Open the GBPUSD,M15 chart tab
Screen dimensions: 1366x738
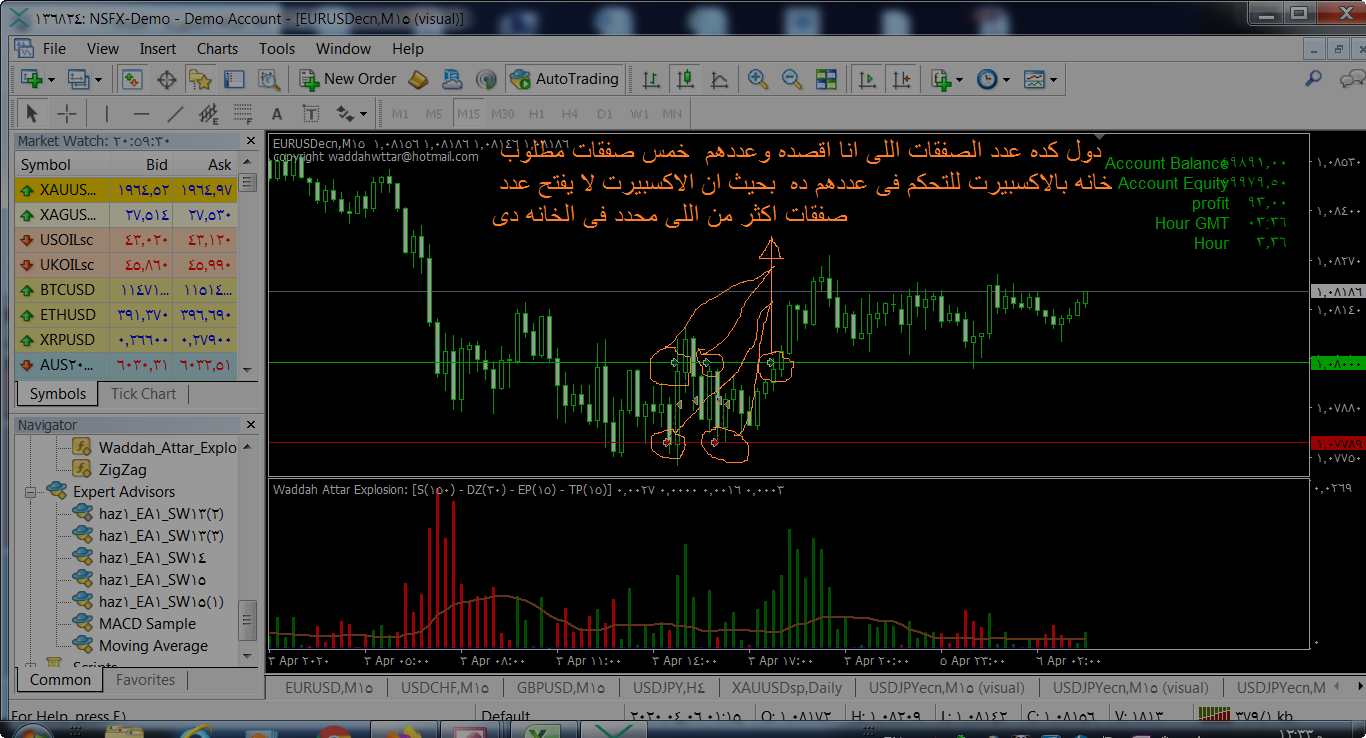click(x=560, y=687)
